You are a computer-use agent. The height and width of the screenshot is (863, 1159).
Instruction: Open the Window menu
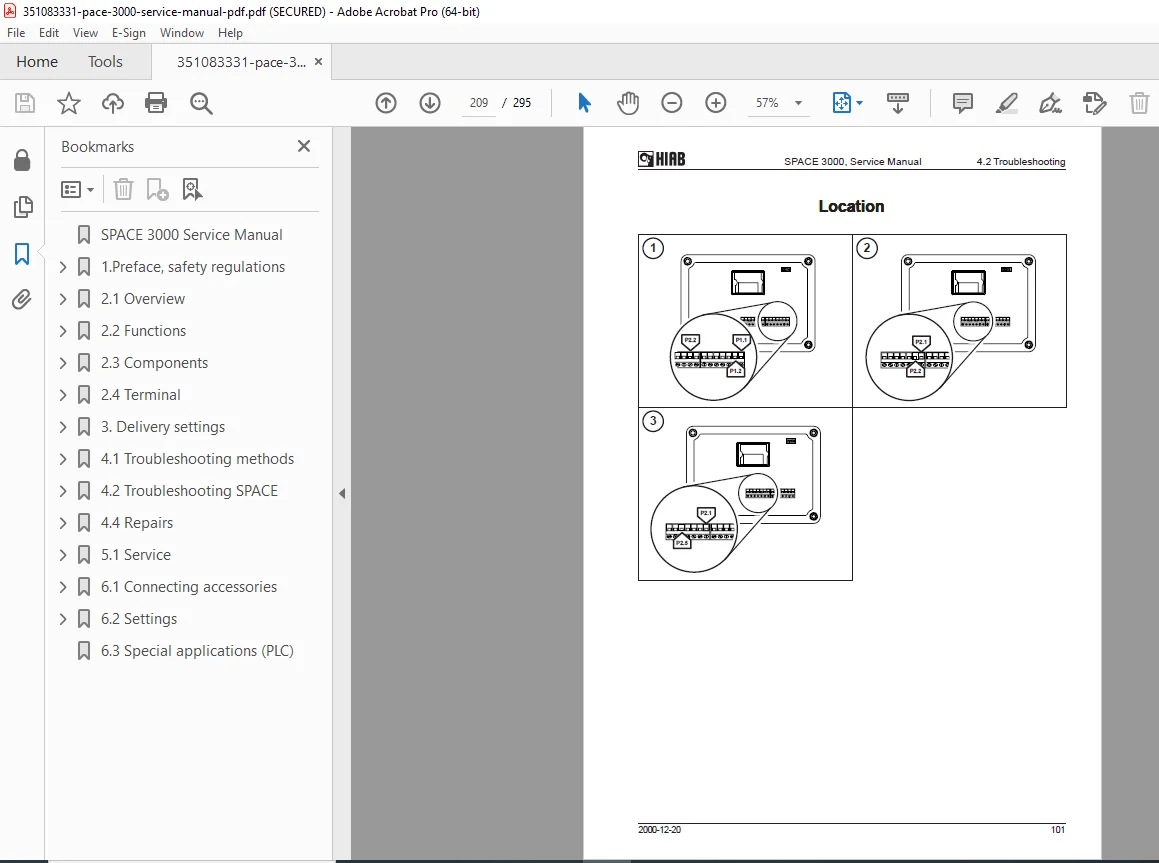tap(182, 33)
